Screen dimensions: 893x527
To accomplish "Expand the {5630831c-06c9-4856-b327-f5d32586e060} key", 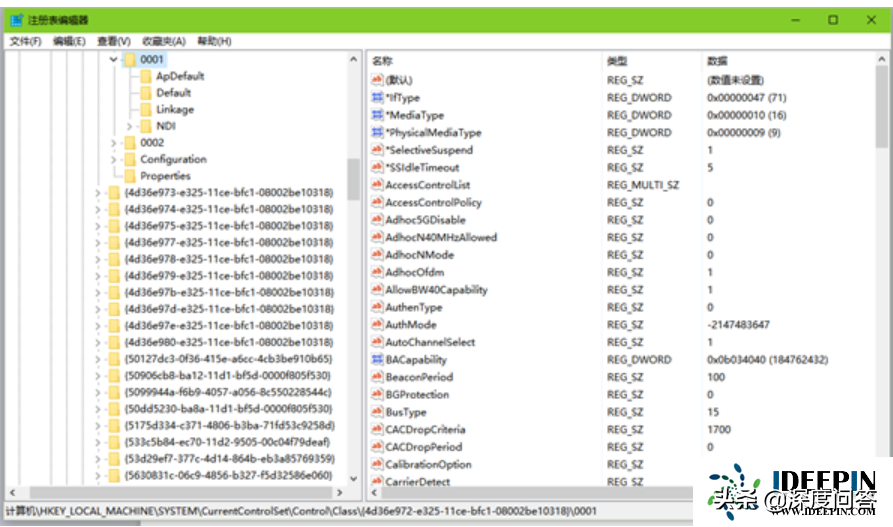I will (97, 475).
